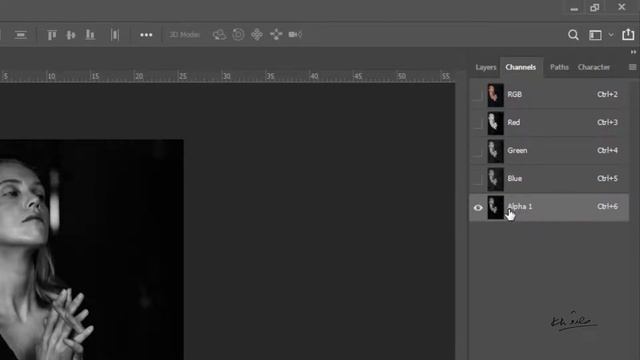Select the Green channel name

point(517,151)
